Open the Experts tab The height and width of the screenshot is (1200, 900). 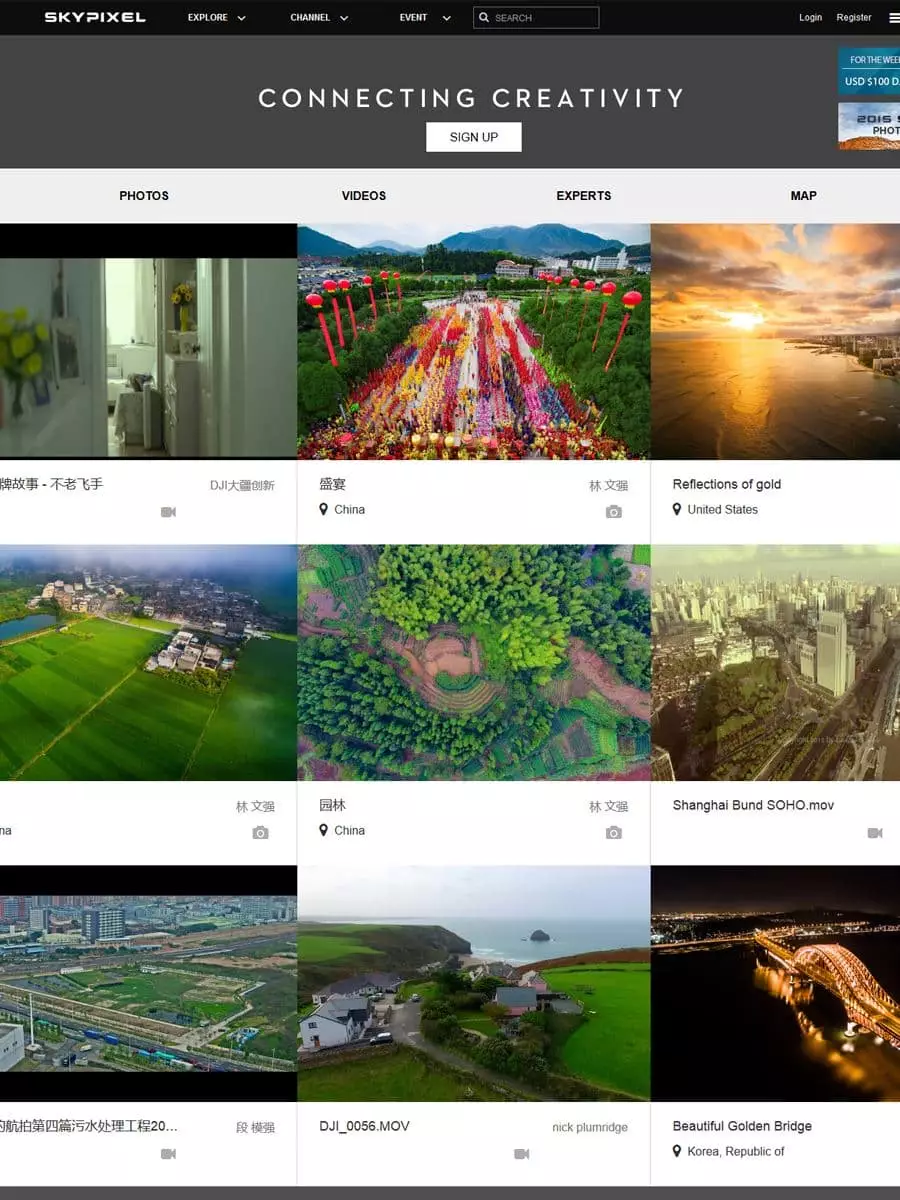tap(584, 196)
